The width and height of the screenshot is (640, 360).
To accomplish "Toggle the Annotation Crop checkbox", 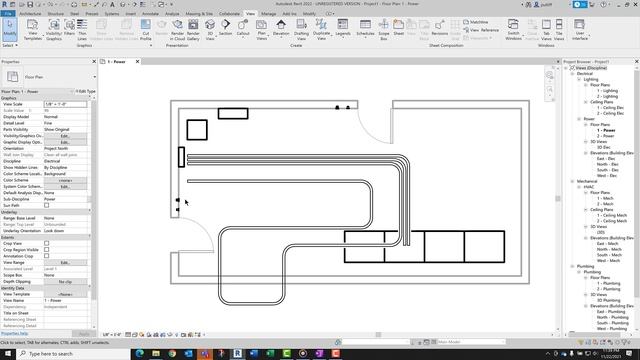I will [47, 256].
